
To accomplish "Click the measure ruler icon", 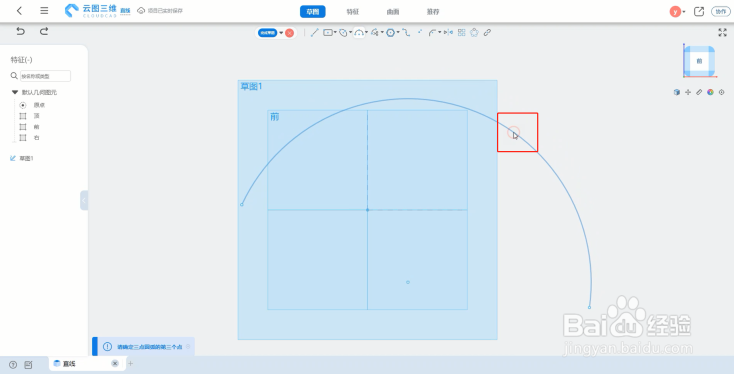I will click(x=699, y=92).
